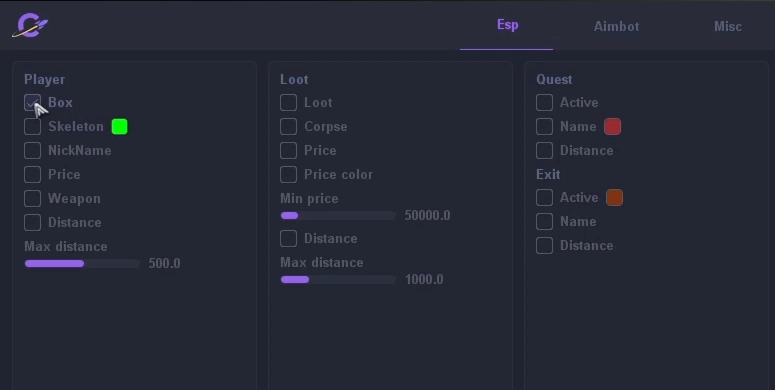This screenshot has height=390, width=775.
Task: Enable the Player Skeleton checkbox
Action: pos(33,127)
